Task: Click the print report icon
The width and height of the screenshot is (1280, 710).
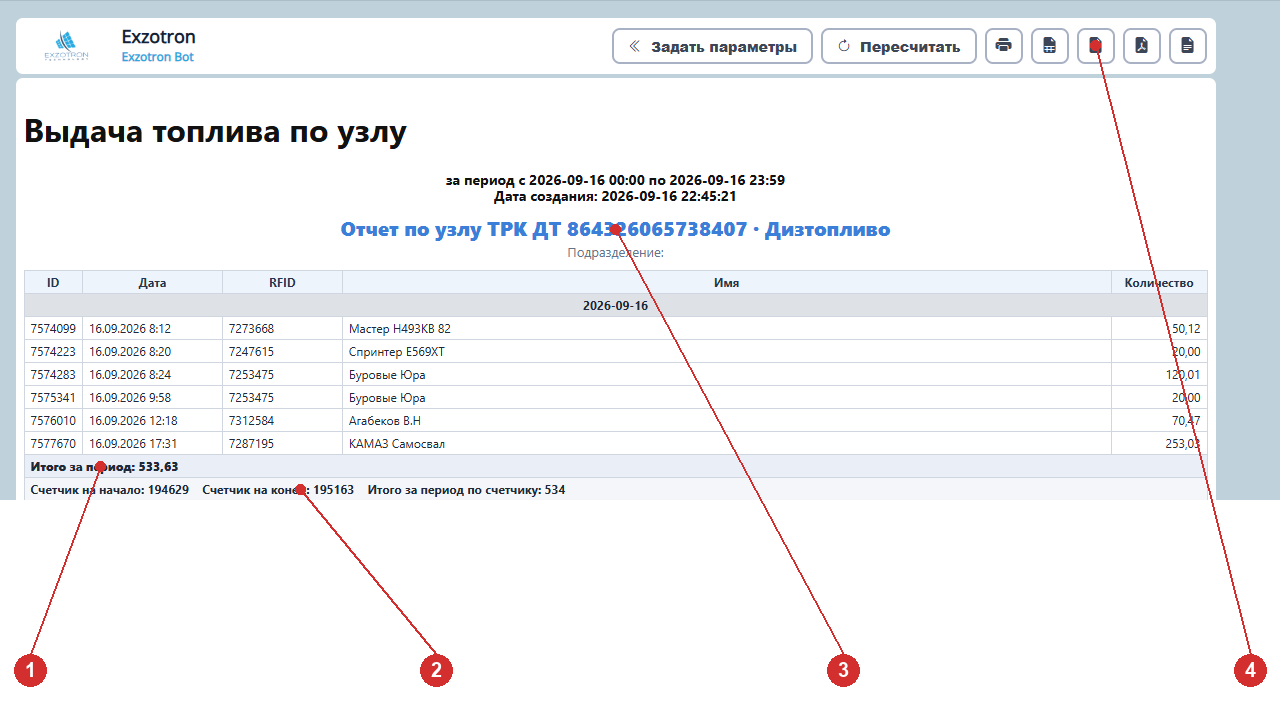Action: [x=1004, y=46]
